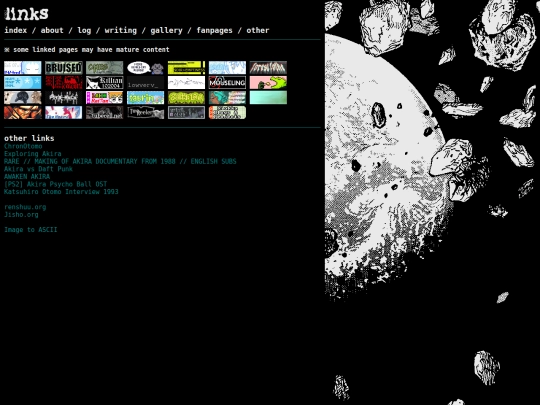This screenshot has width=540, height=405.
Task: Click the gray-green camo site button
Action: pyautogui.click(x=105, y=68)
